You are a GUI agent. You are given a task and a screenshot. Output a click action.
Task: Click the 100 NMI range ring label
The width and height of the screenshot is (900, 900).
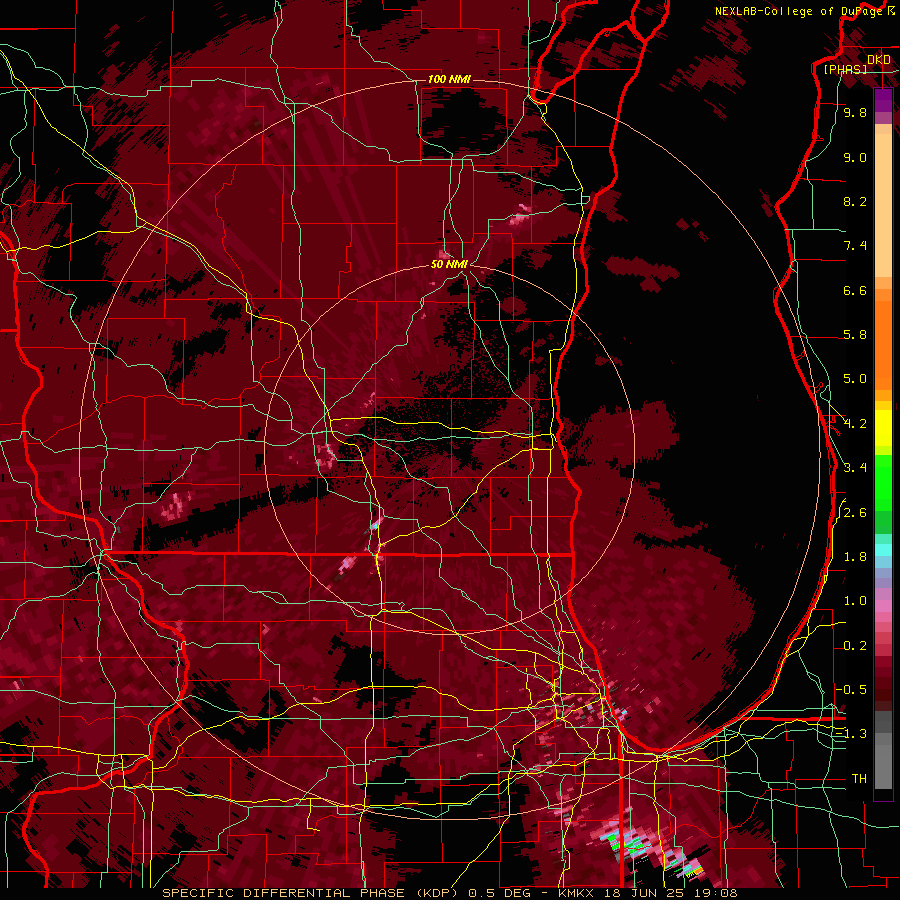449,79
